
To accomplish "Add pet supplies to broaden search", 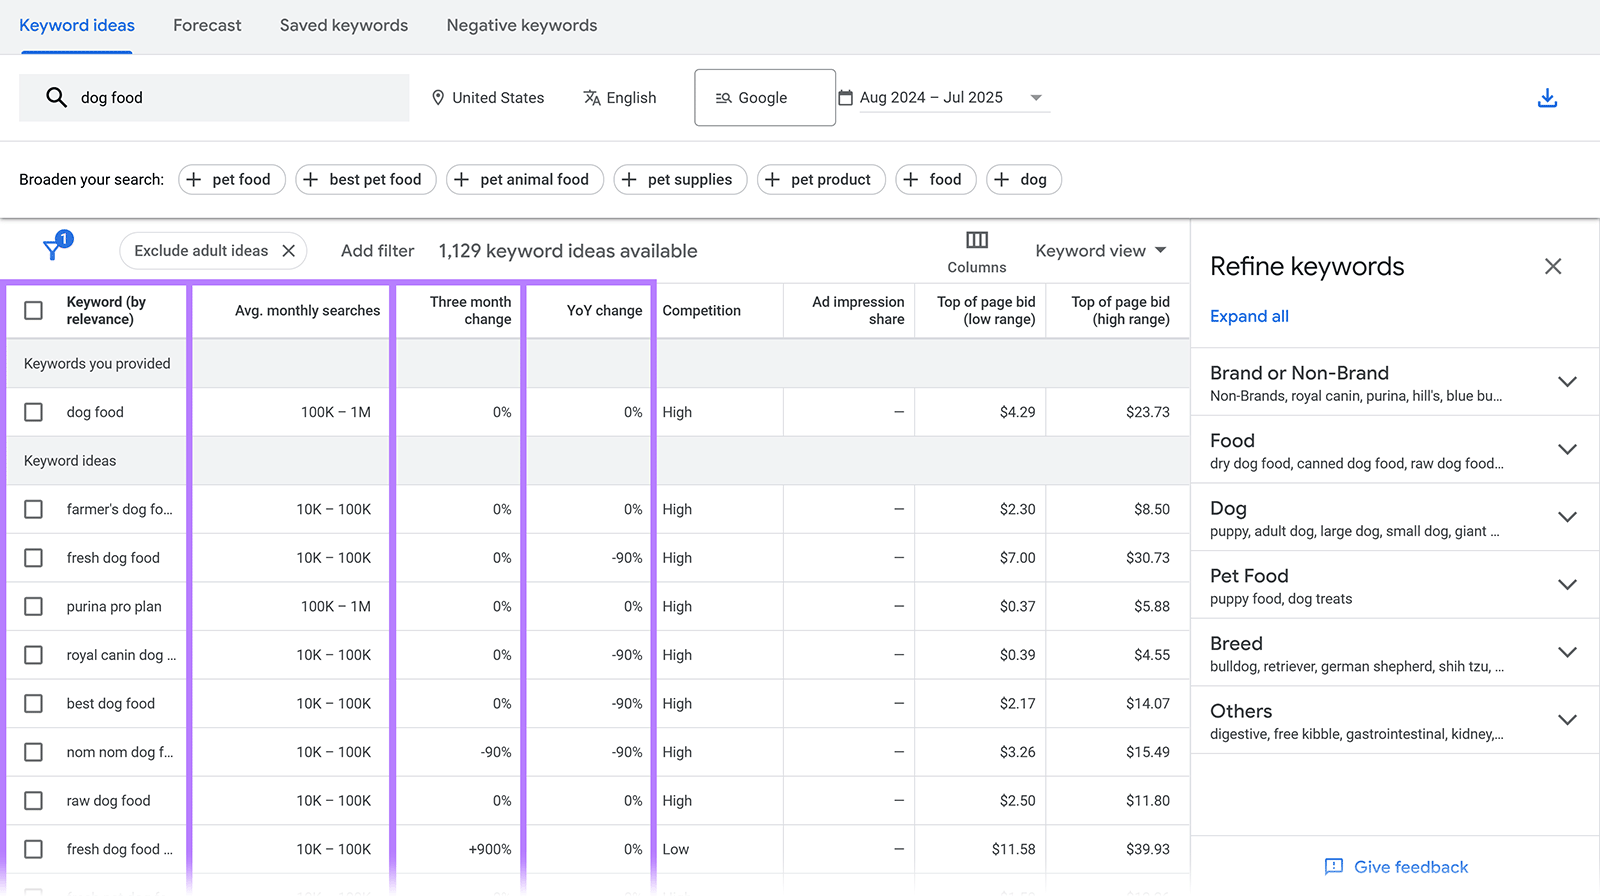I will (680, 180).
